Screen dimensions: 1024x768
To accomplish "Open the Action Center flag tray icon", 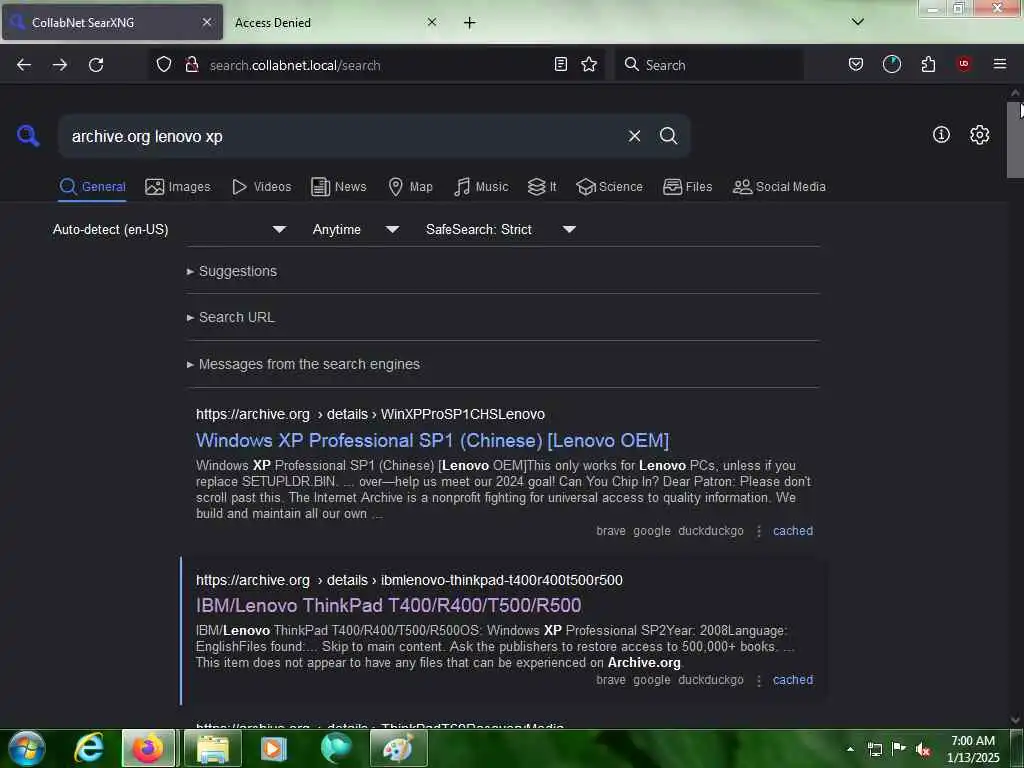I will (899, 749).
